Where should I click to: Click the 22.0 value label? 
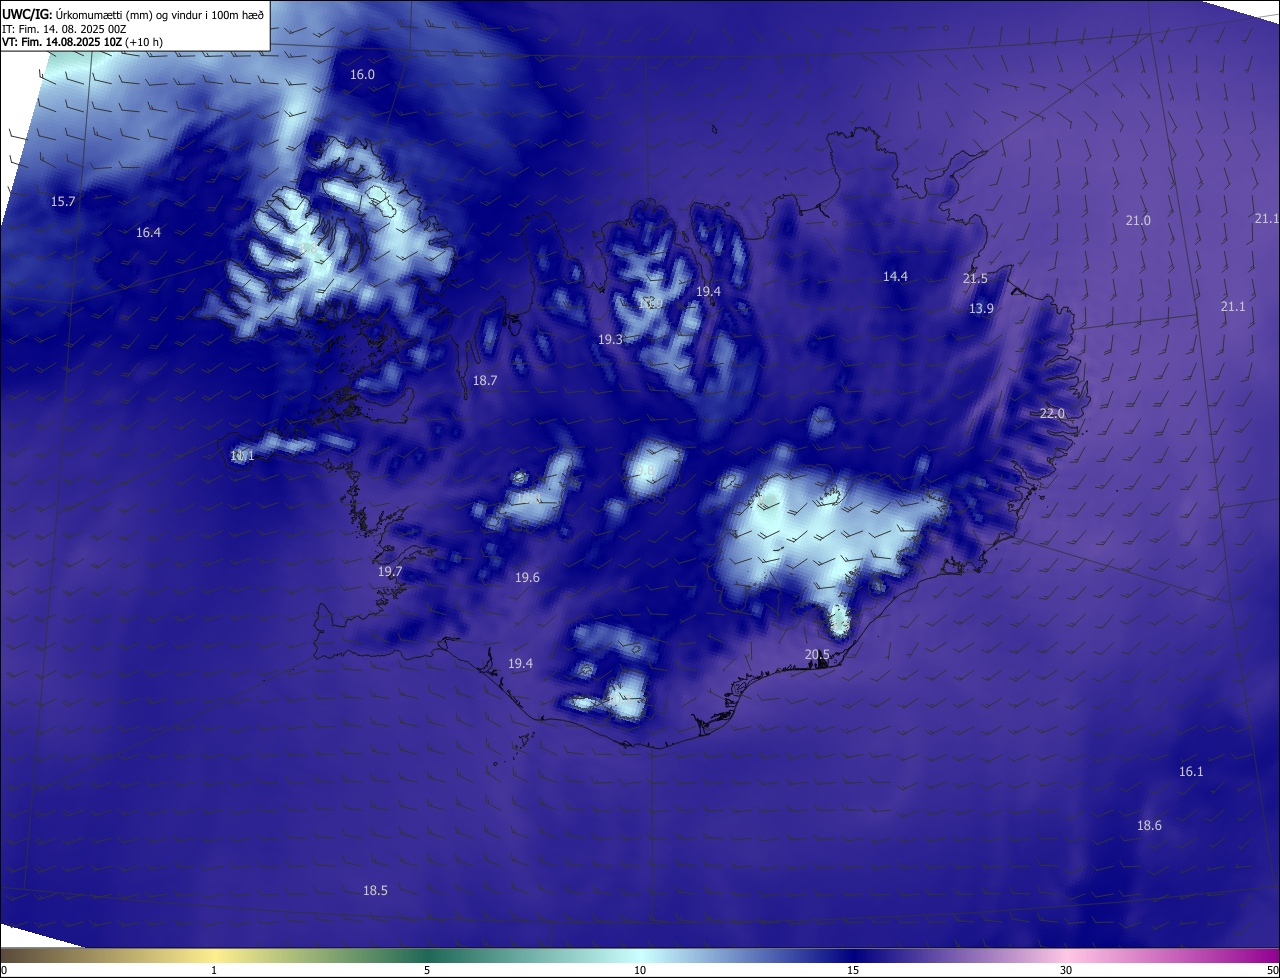1052,413
